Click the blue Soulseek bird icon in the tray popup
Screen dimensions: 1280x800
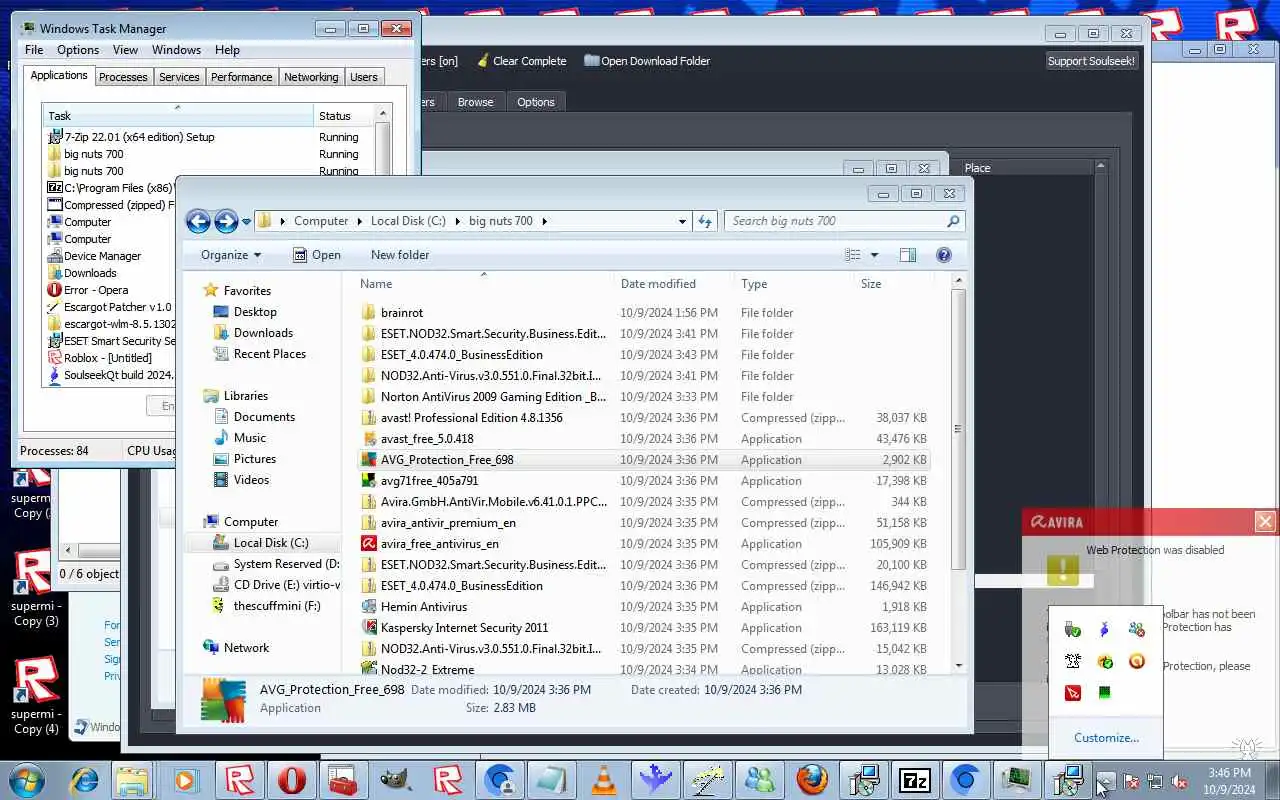tap(1105, 629)
